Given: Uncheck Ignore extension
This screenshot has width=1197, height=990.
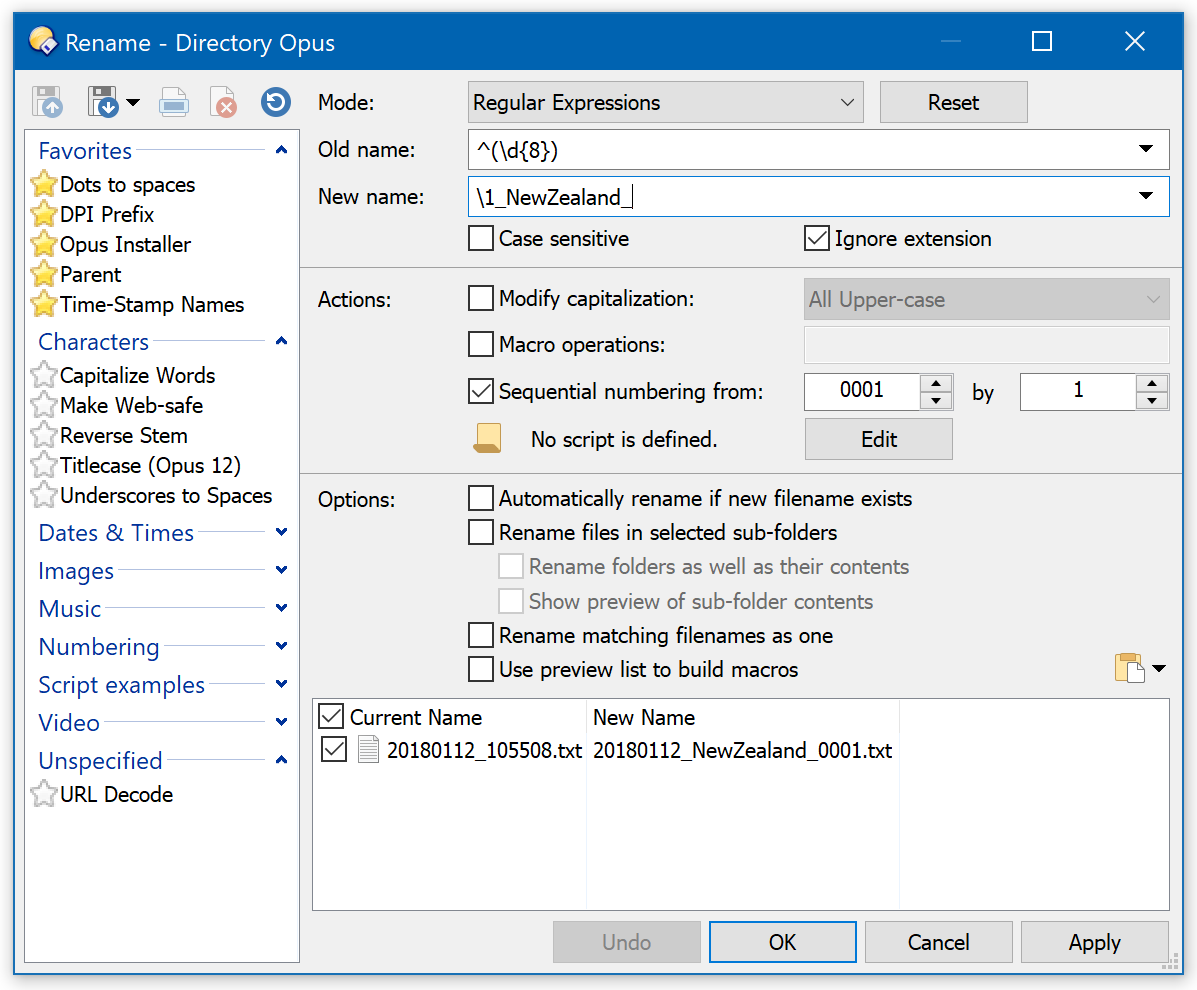Looking at the screenshot, I should [817, 238].
